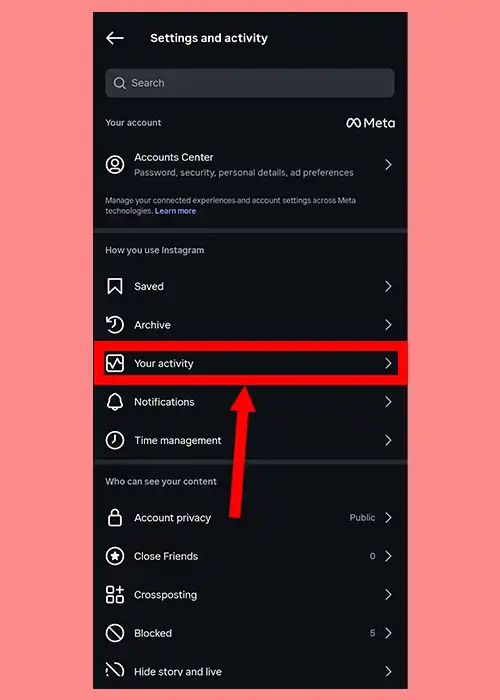Click the Crossposting grid-plus icon
This screenshot has width=500, height=700.
point(115,595)
